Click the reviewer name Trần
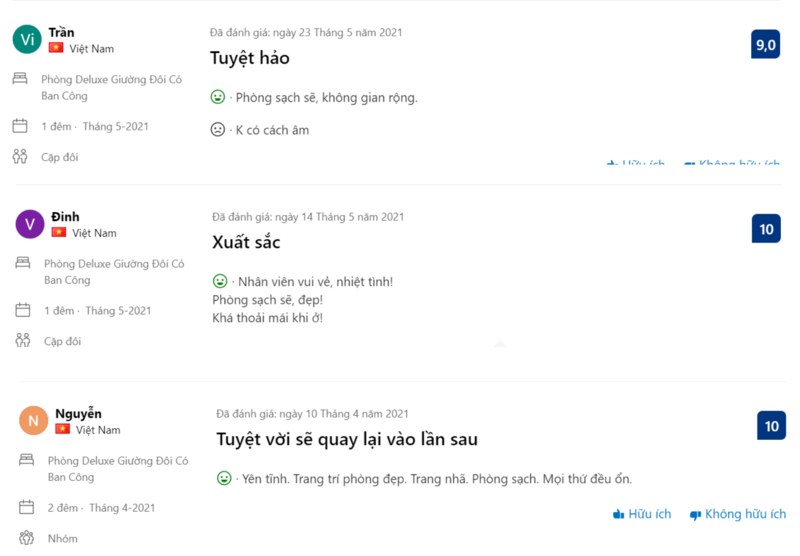 (x=61, y=32)
